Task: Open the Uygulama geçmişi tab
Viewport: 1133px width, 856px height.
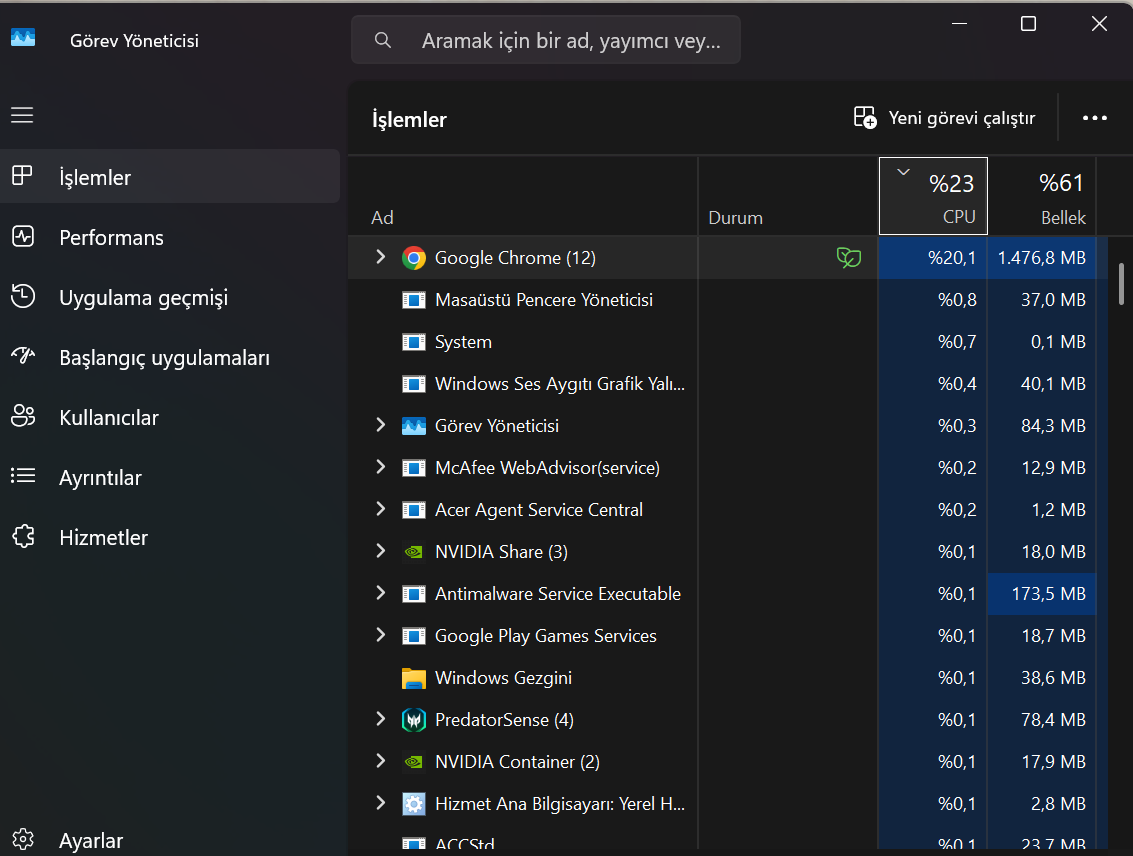Action: click(170, 297)
